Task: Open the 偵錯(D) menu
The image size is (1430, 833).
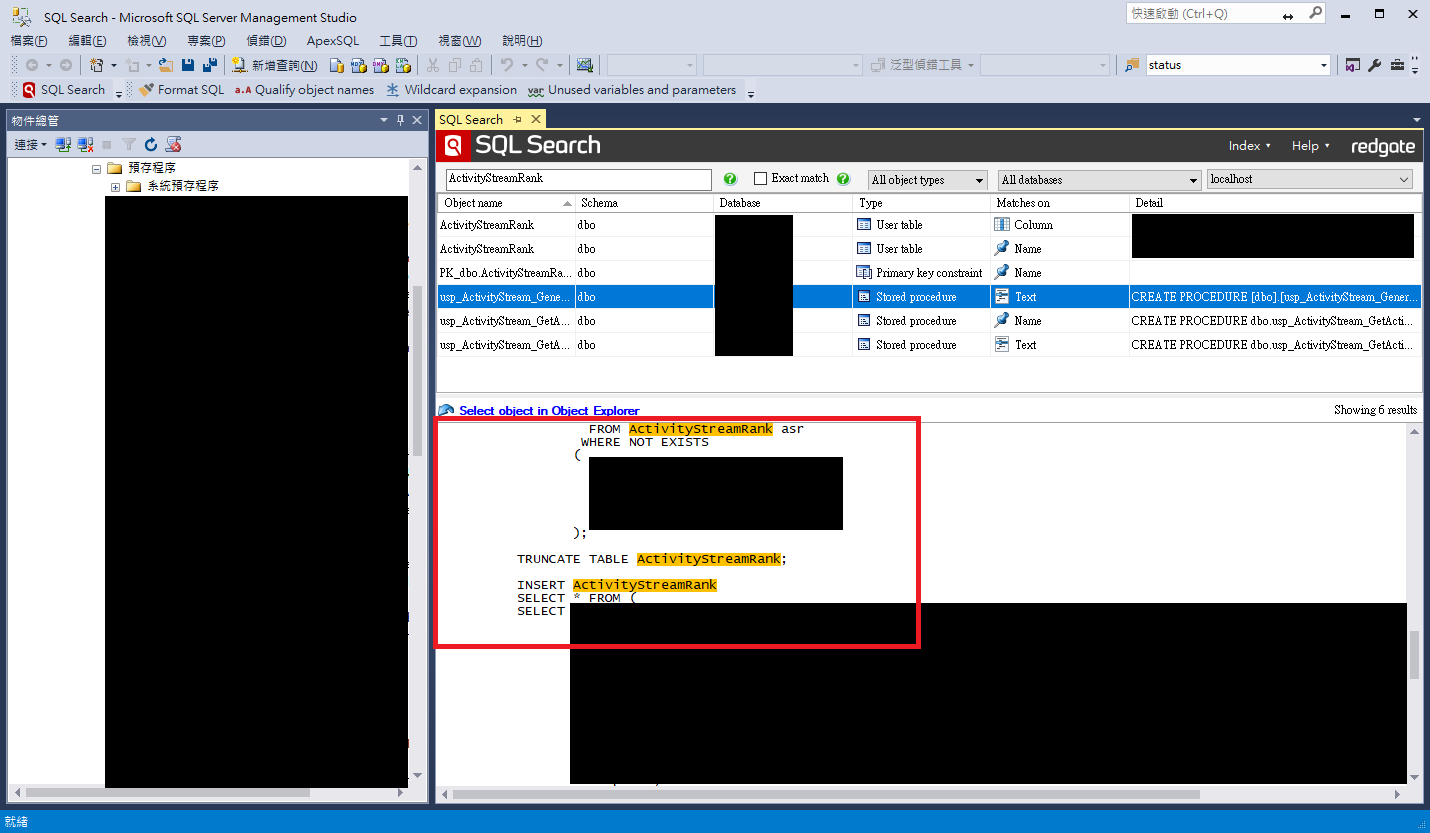Action: coord(265,40)
